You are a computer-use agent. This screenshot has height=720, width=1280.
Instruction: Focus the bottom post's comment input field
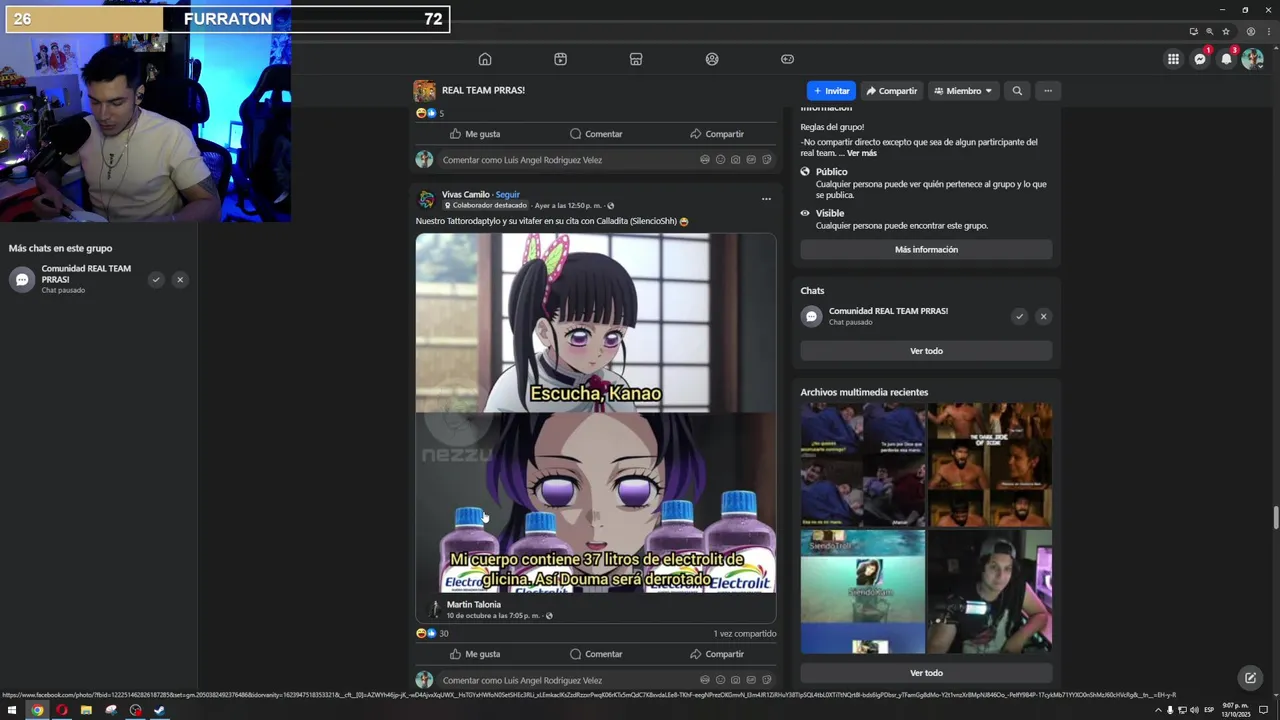[x=607, y=680]
